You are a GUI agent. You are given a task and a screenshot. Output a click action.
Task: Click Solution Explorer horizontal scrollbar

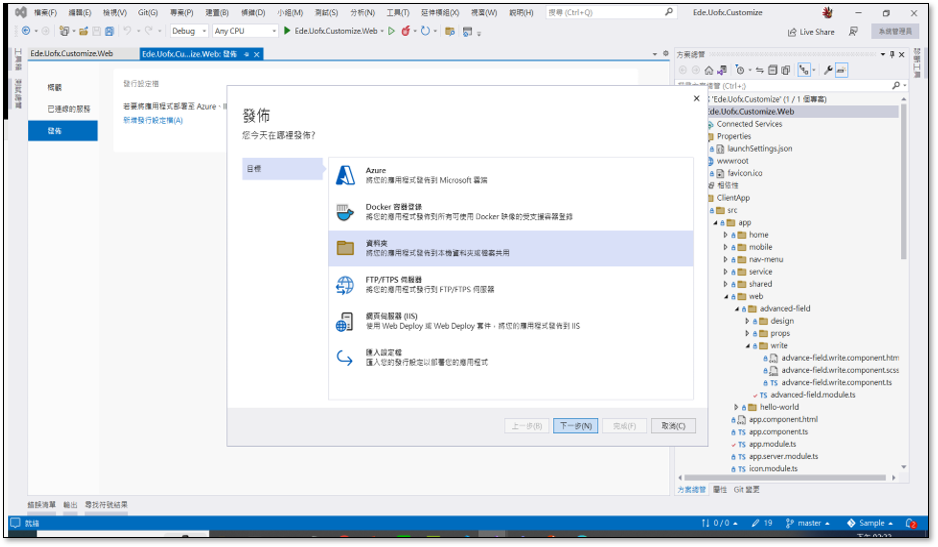point(785,478)
